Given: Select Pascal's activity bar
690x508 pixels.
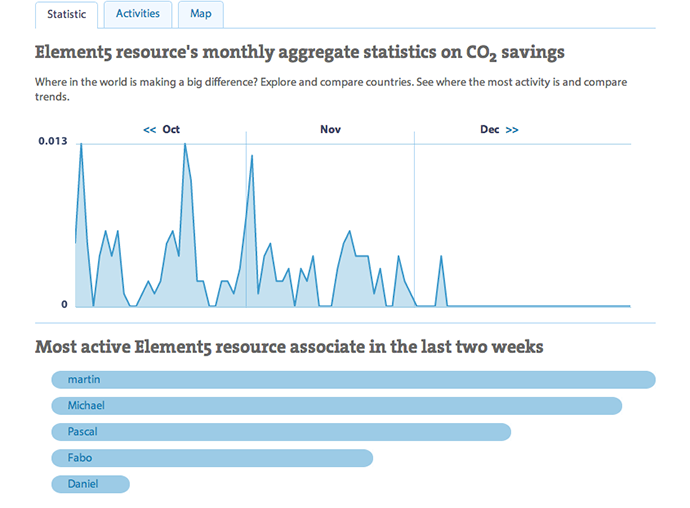Looking at the screenshot, I should pyautogui.click(x=281, y=432).
